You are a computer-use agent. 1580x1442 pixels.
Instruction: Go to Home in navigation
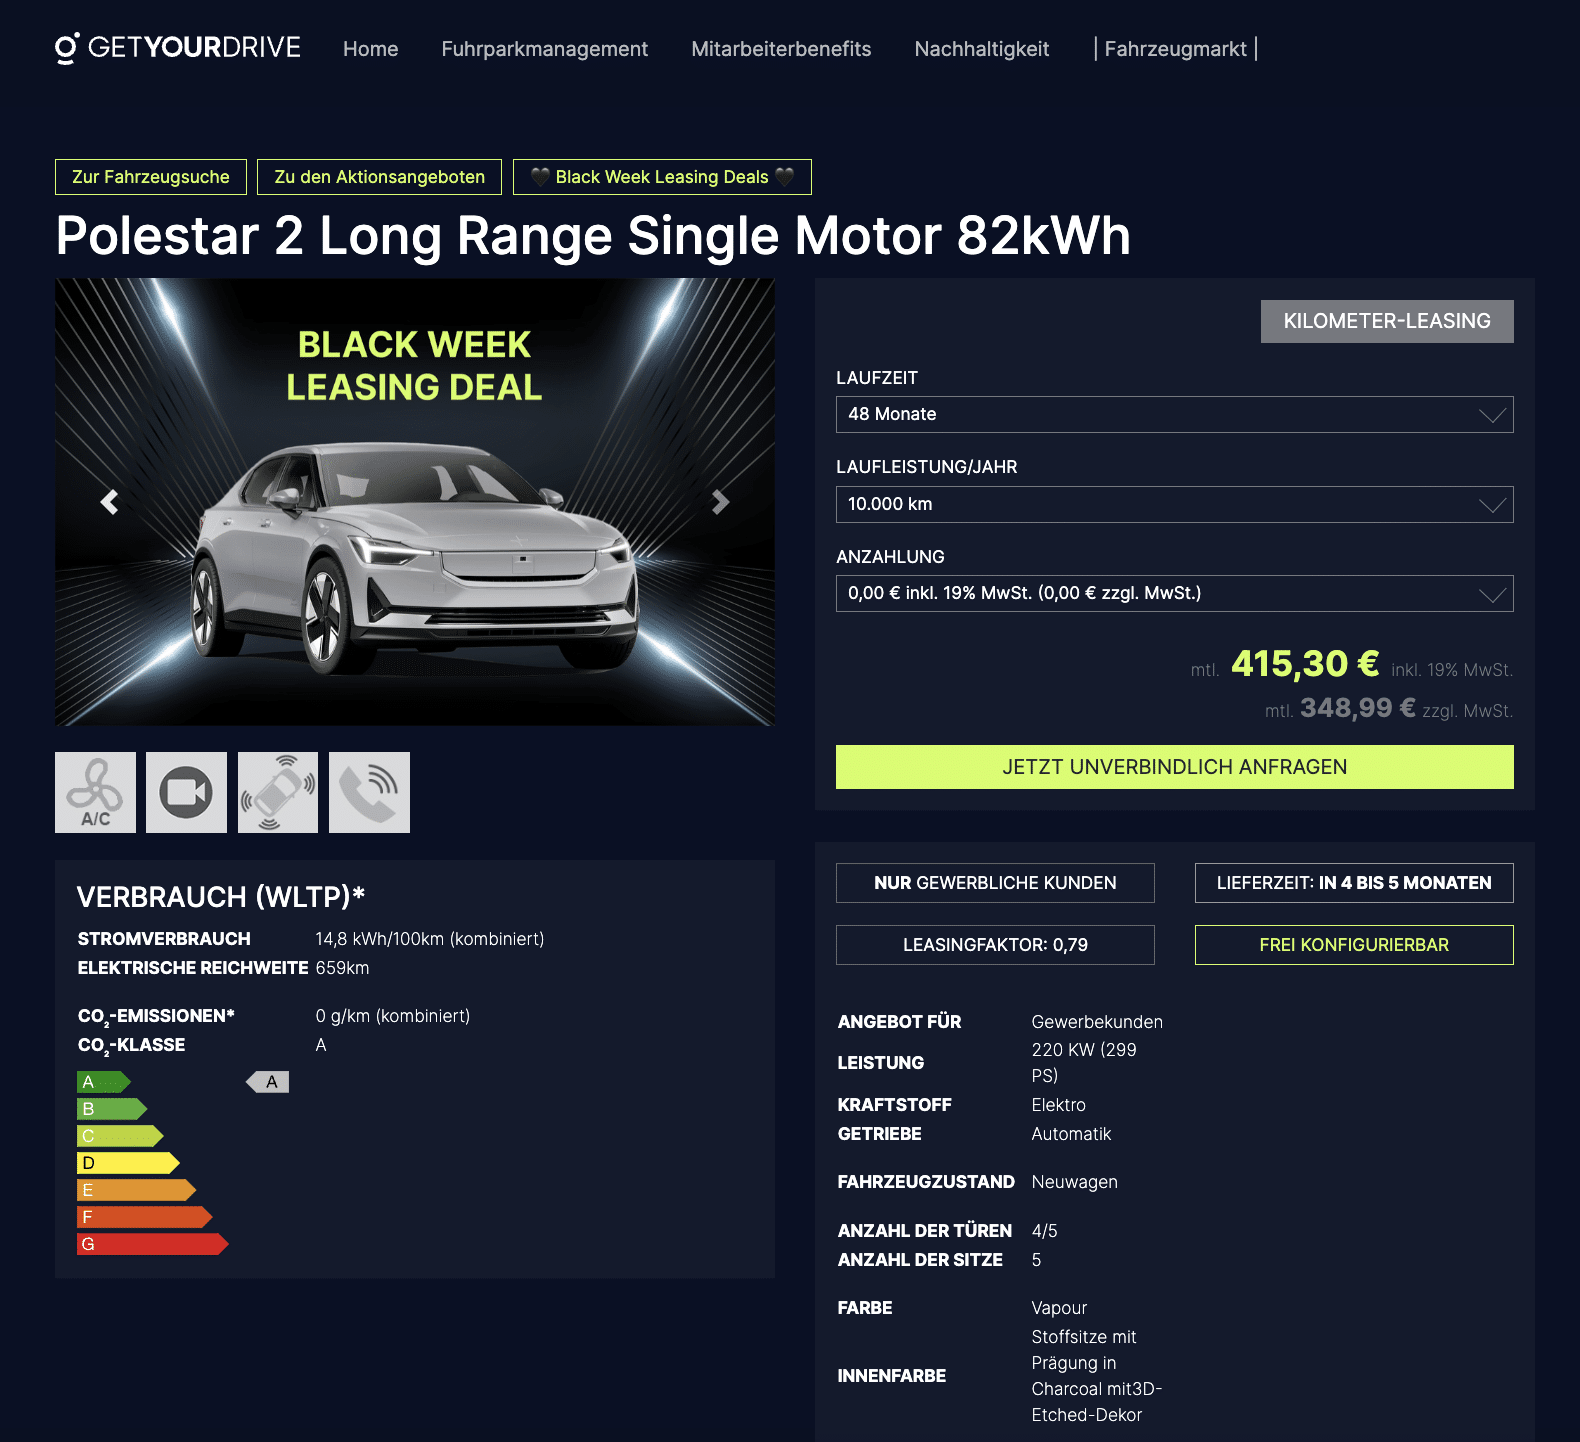coord(370,49)
